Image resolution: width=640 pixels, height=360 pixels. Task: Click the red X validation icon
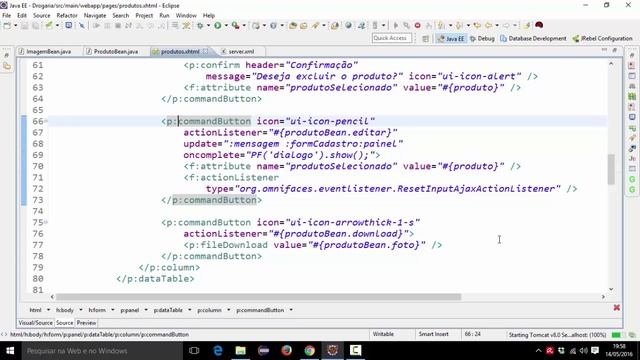616,307
